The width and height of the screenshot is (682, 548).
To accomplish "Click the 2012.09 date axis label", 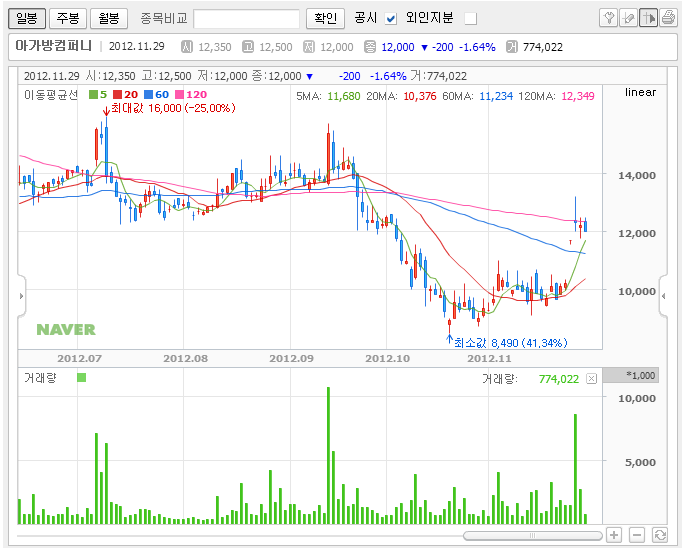I will click(291, 358).
